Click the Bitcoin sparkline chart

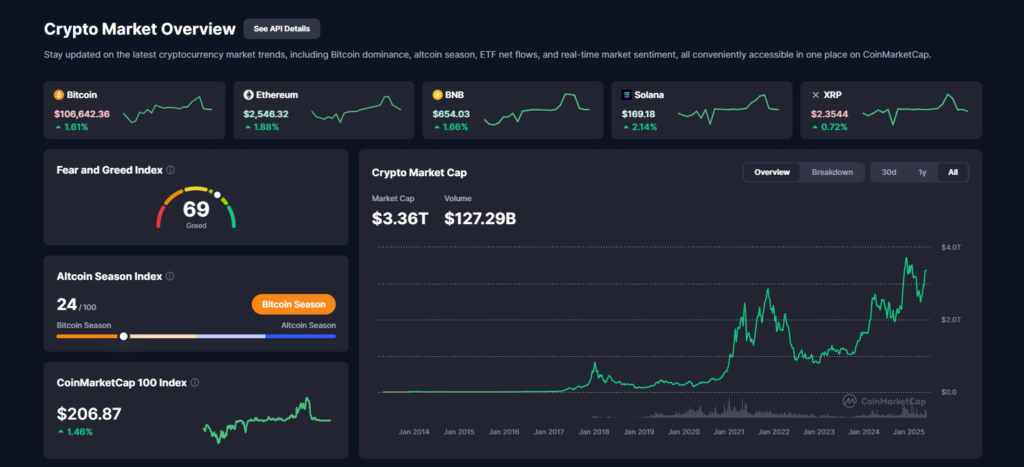167,110
